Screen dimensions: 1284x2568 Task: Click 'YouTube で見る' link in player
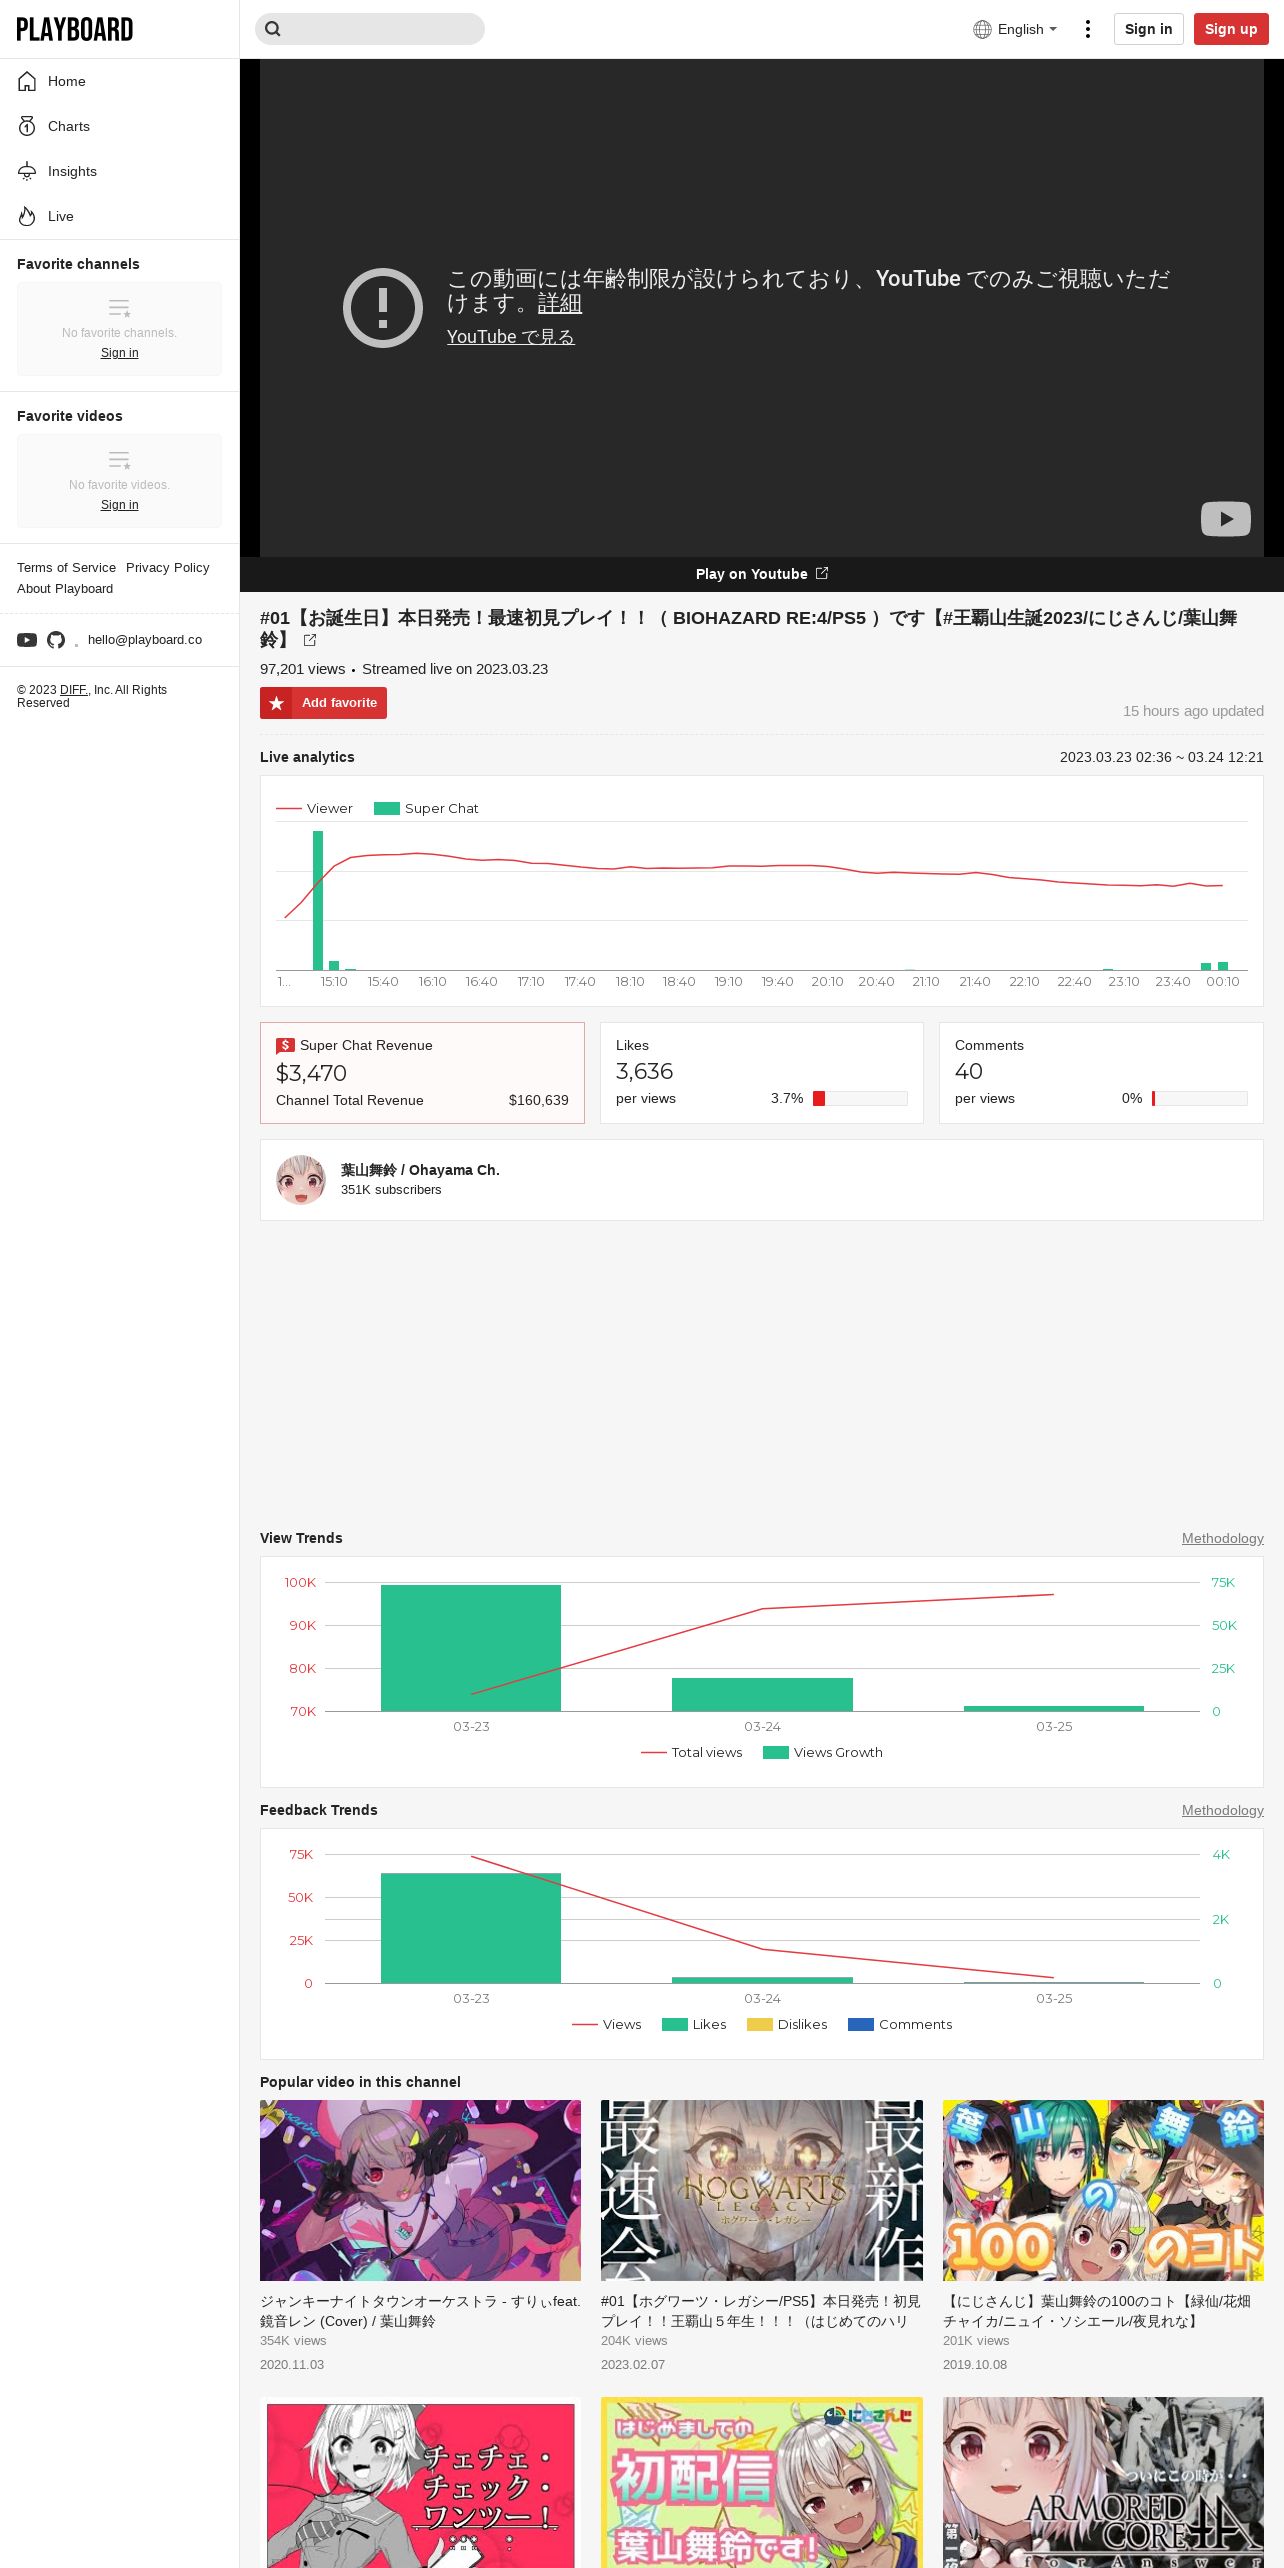click(x=511, y=337)
